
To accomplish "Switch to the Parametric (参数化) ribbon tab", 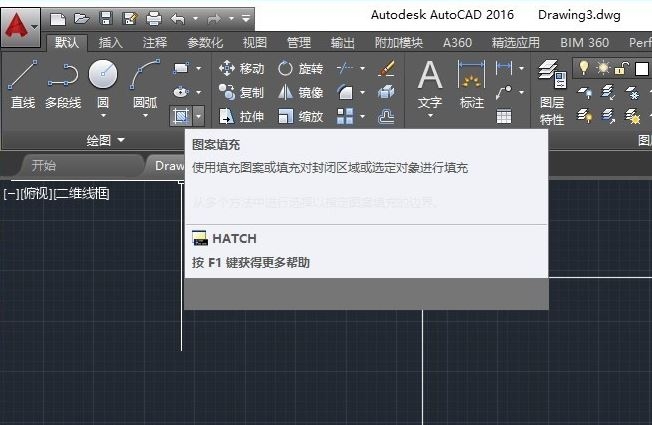I will (205, 42).
